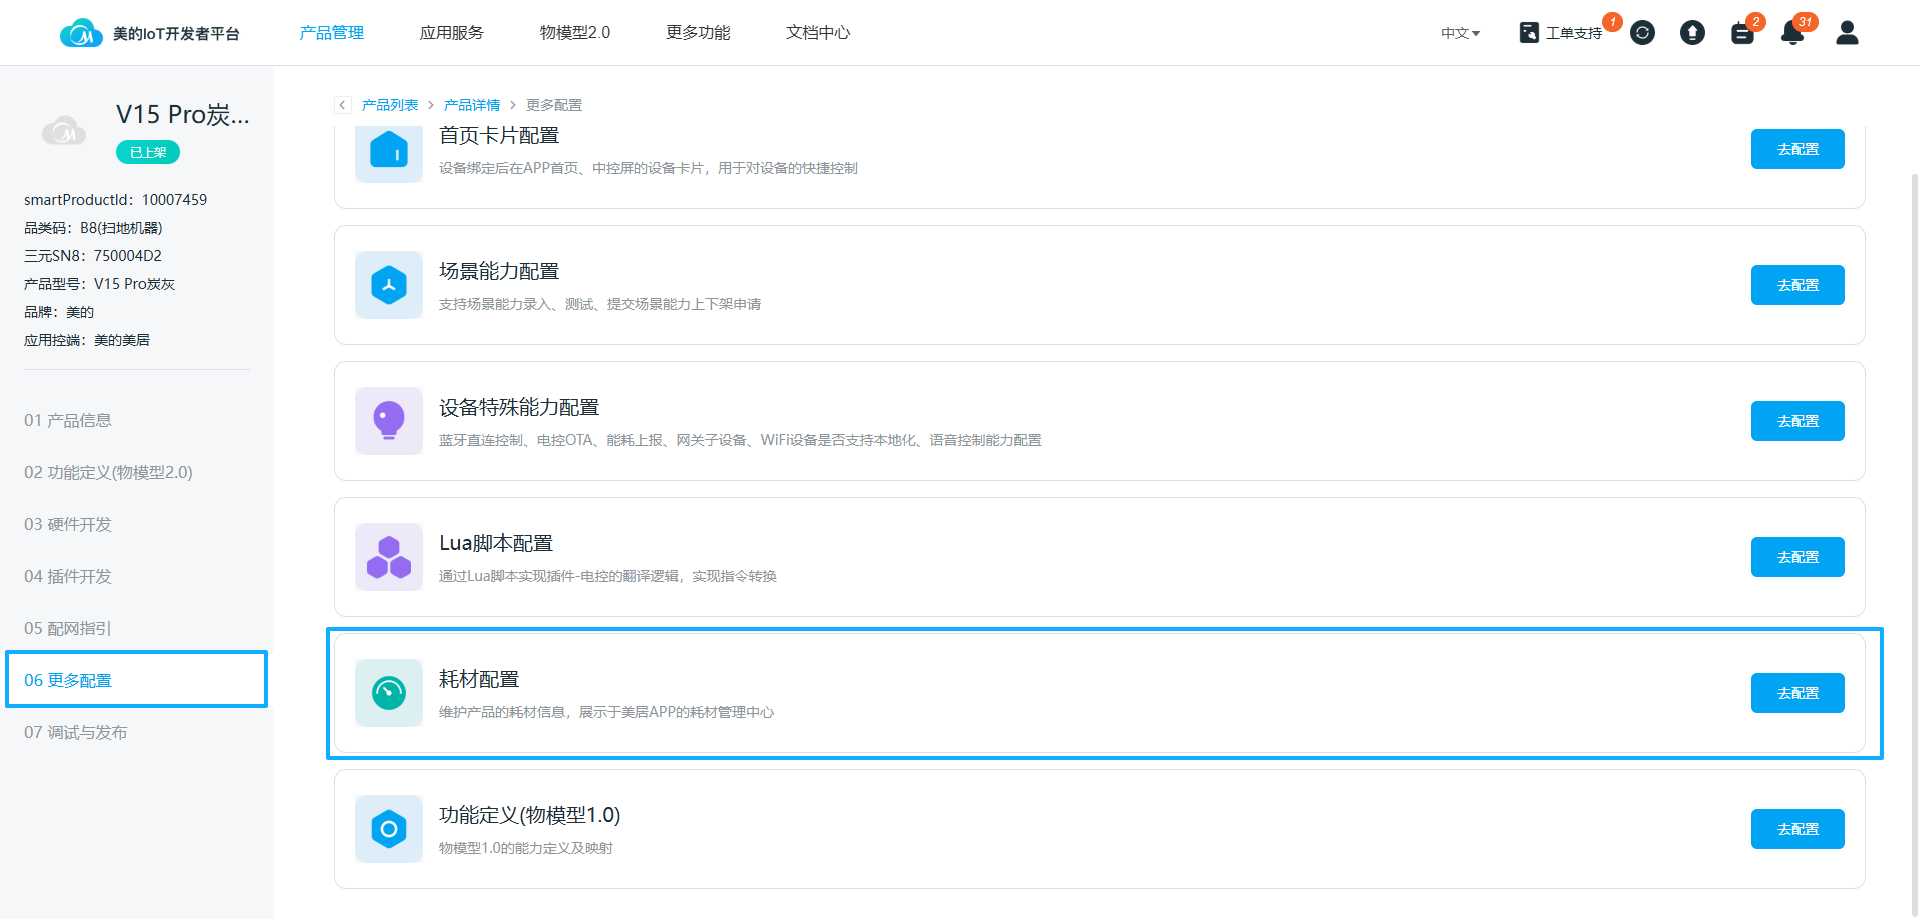The height and width of the screenshot is (919, 1920).
Task: Click the upload arrow icon in the header
Action: click(x=1692, y=33)
